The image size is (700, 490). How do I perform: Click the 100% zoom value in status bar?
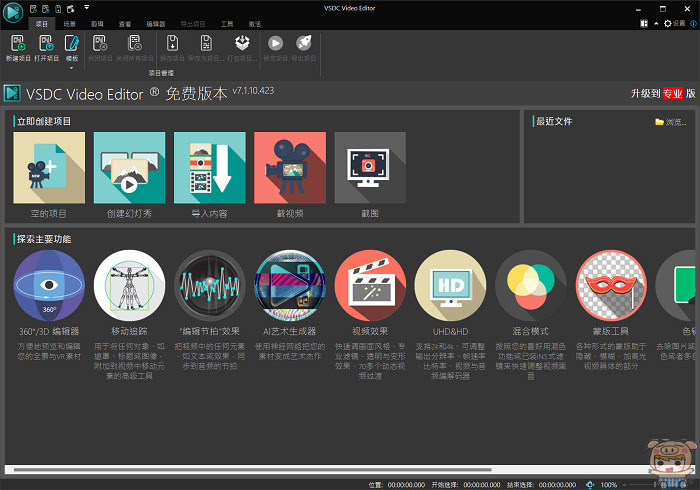[608, 485]
